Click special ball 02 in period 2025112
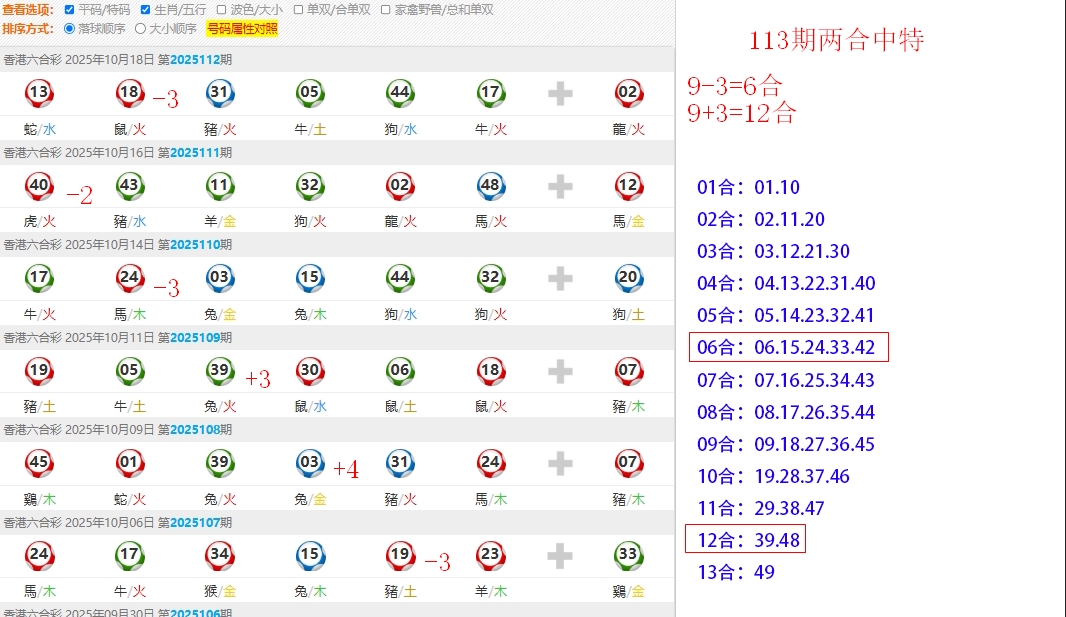The height and width of the screenshot is (617, 1066). click(628, 94)
